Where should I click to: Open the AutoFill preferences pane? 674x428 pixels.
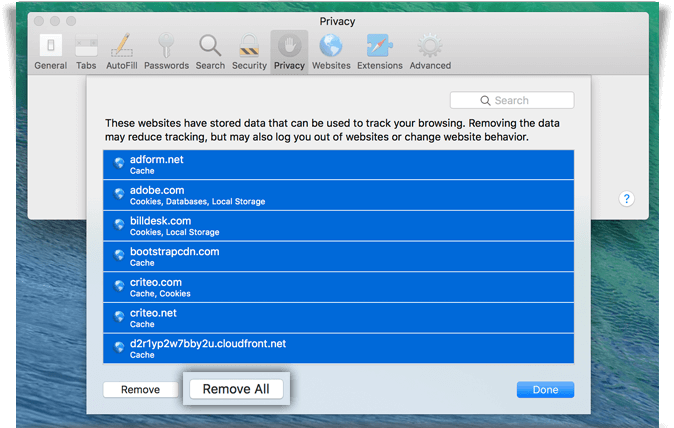point(122,51)
